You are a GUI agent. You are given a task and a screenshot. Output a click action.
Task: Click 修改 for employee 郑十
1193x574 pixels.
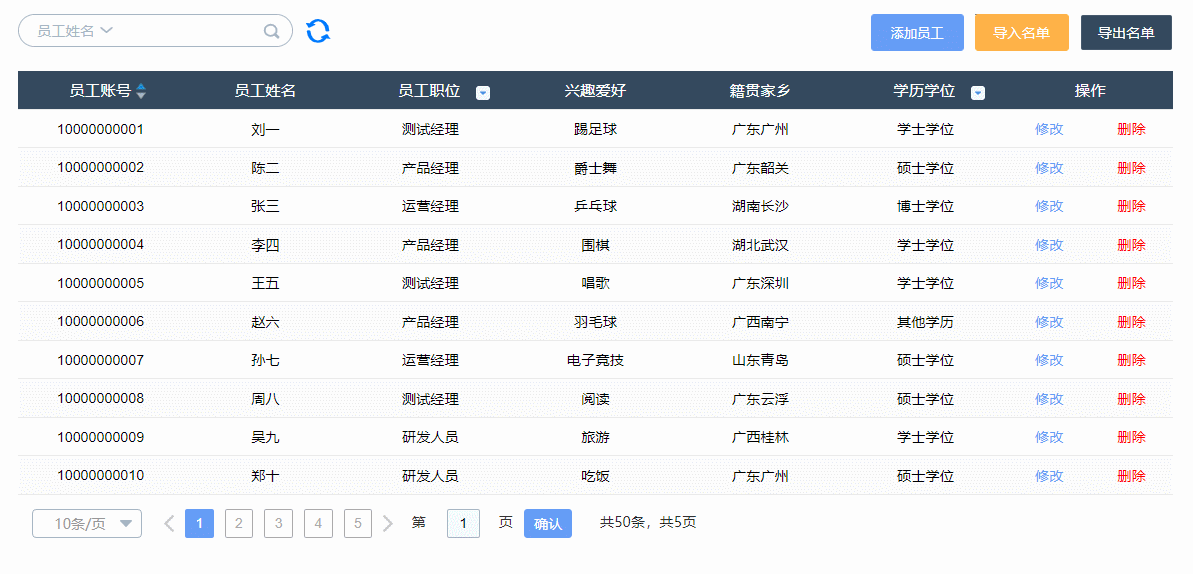click(x=1049, y=477)
